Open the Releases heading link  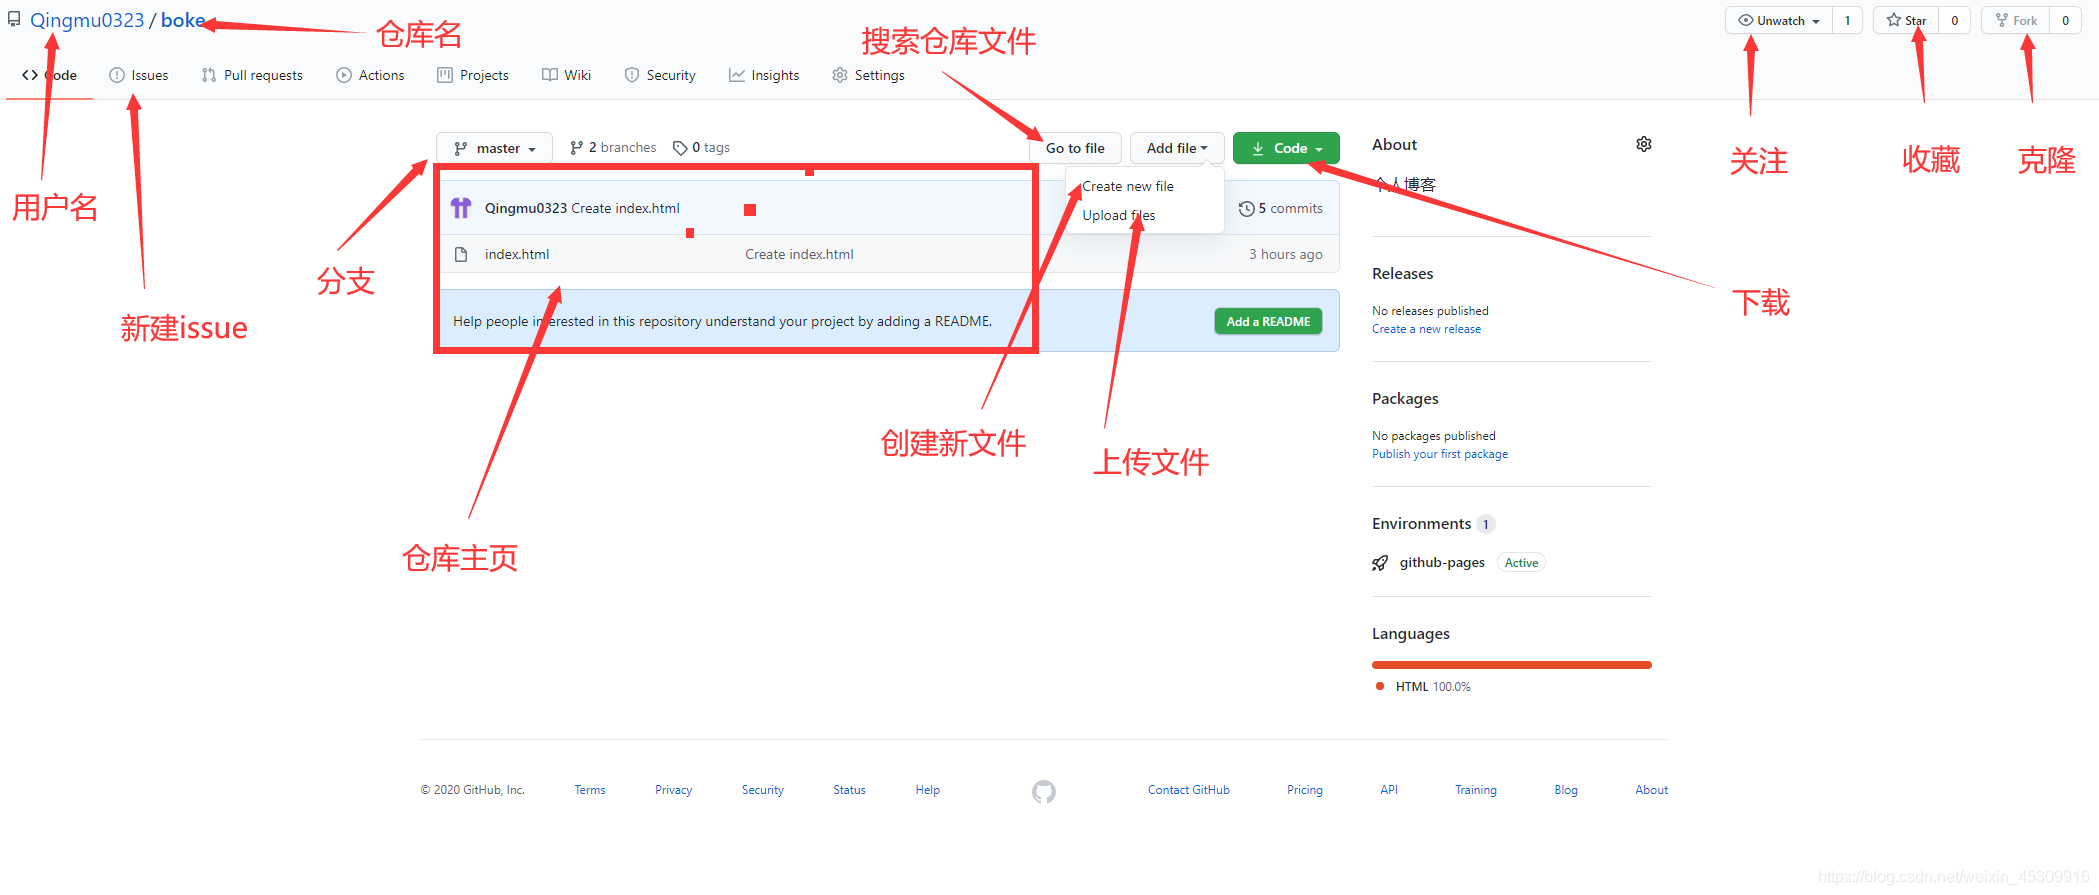pos(1402,273)
